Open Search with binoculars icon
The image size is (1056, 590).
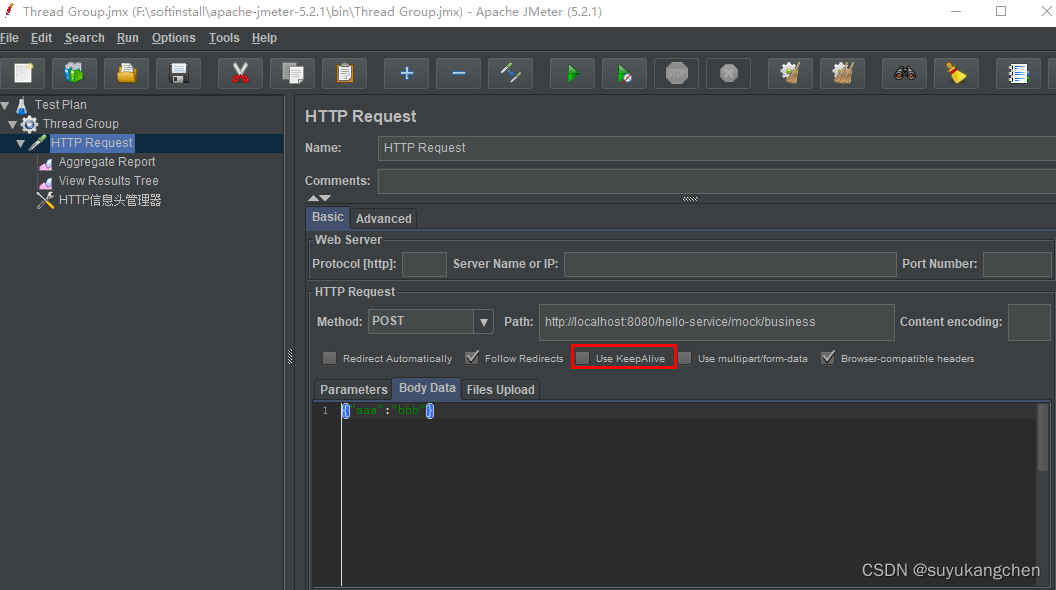point(904,73)
